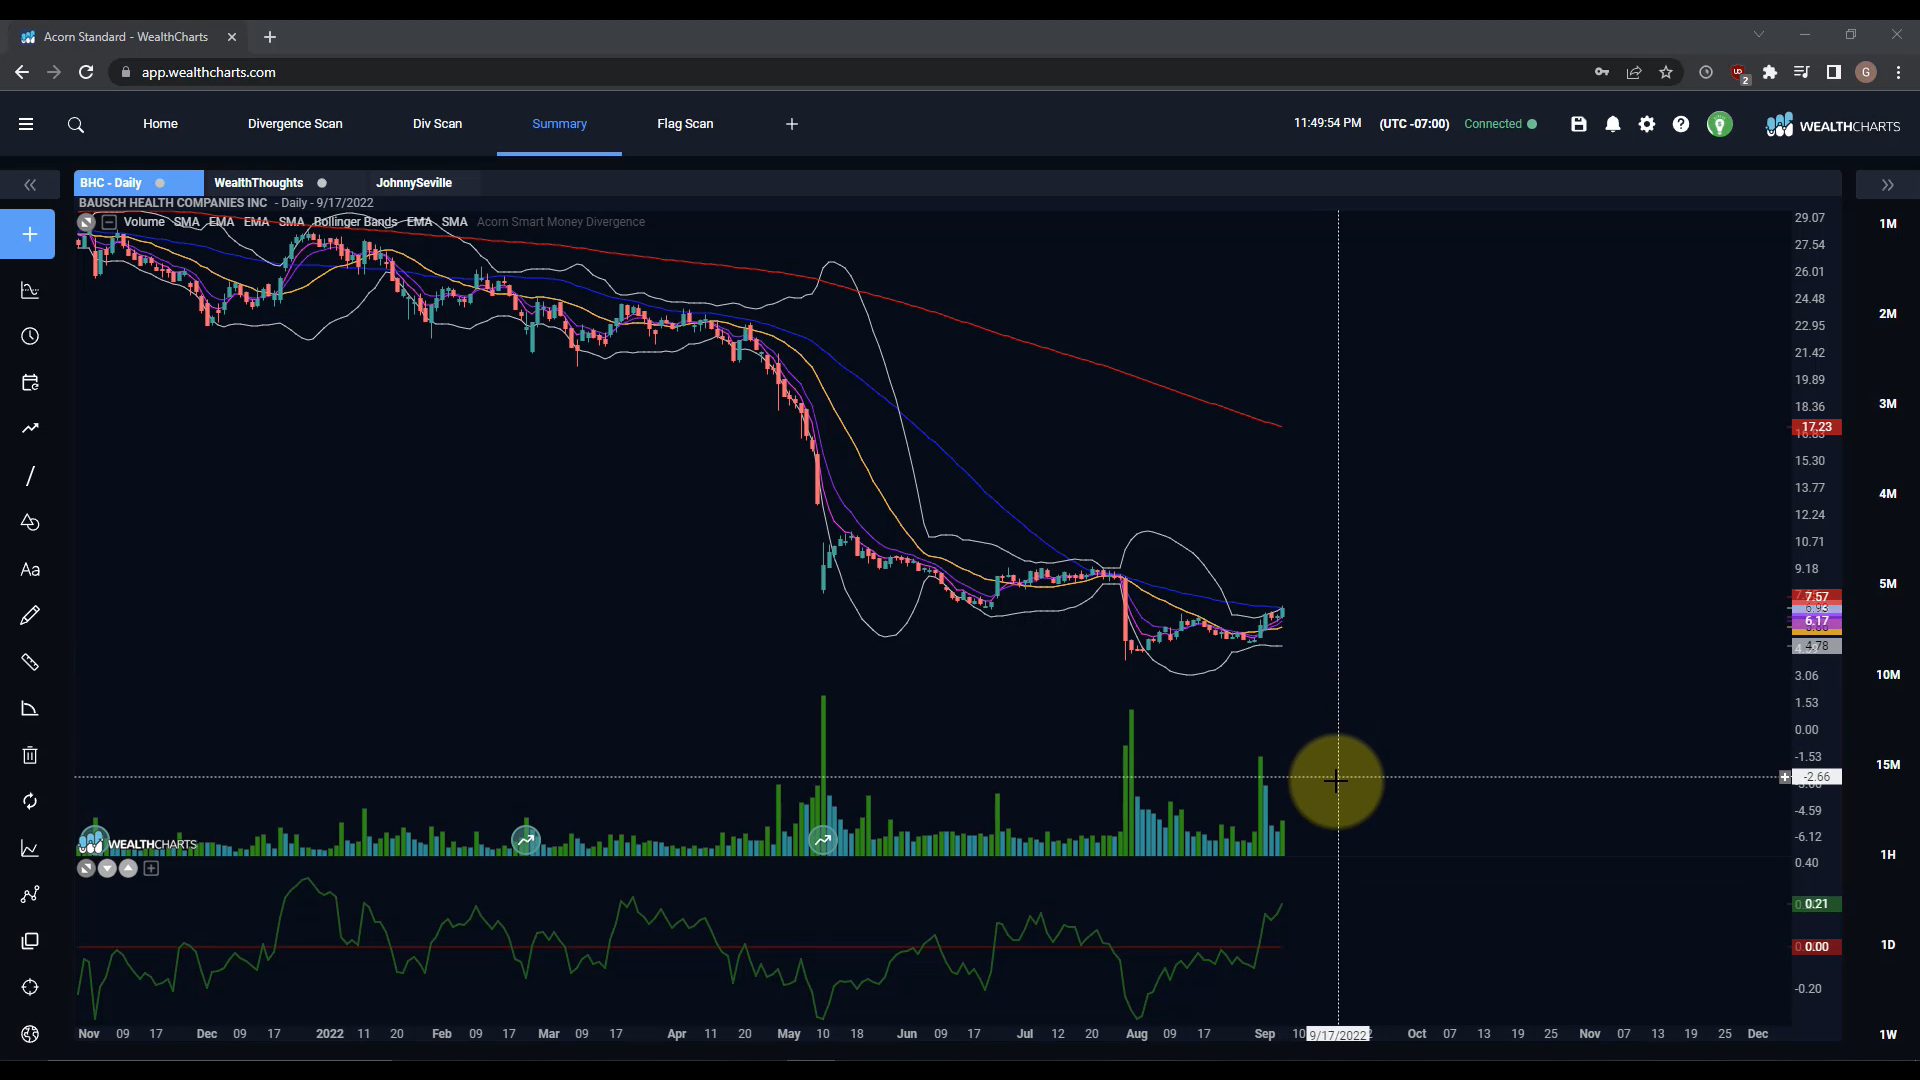Screen dimensions: 1920x1080
Task: Maximize the main price pane via diagonal arrow icon
Action: pyautogui.click(x=86, y=222)
